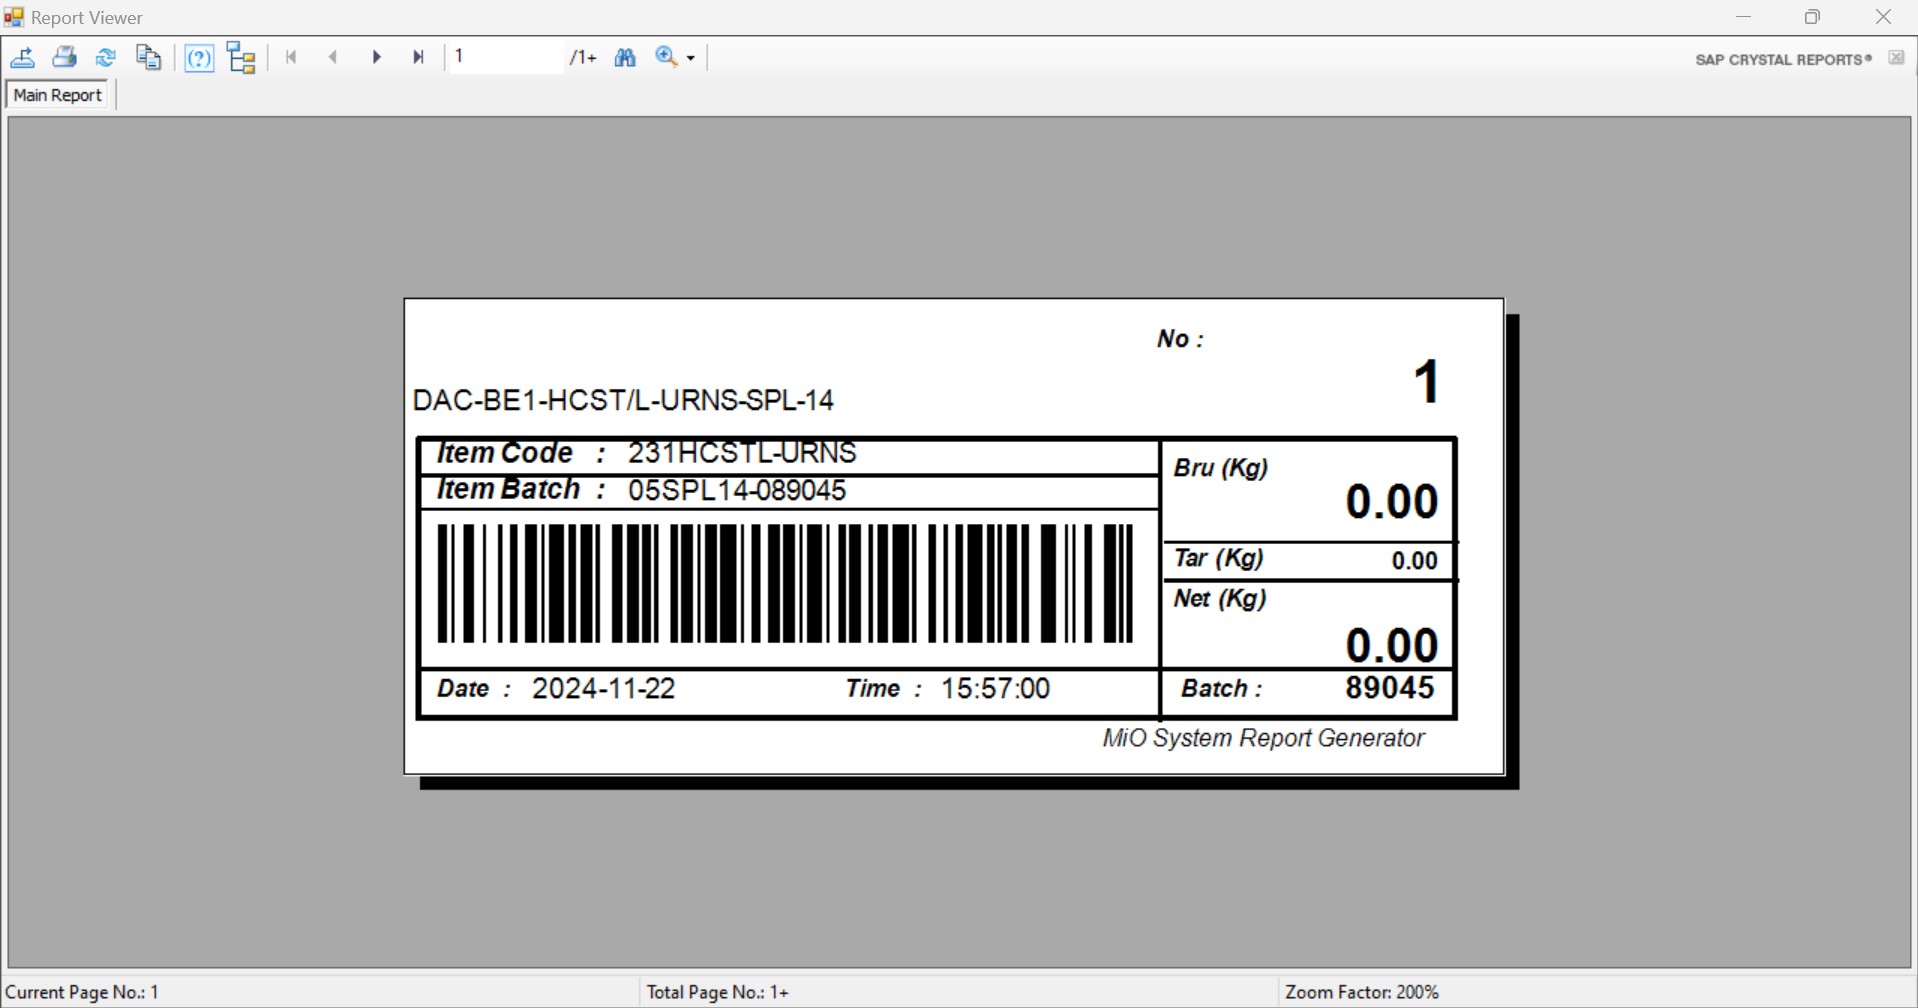Image resolution: width=1918 pixels, height=1008 pixels.
Task: Close the current view beside SAP Crystal Reports
Action: [x=1896, y=58]
